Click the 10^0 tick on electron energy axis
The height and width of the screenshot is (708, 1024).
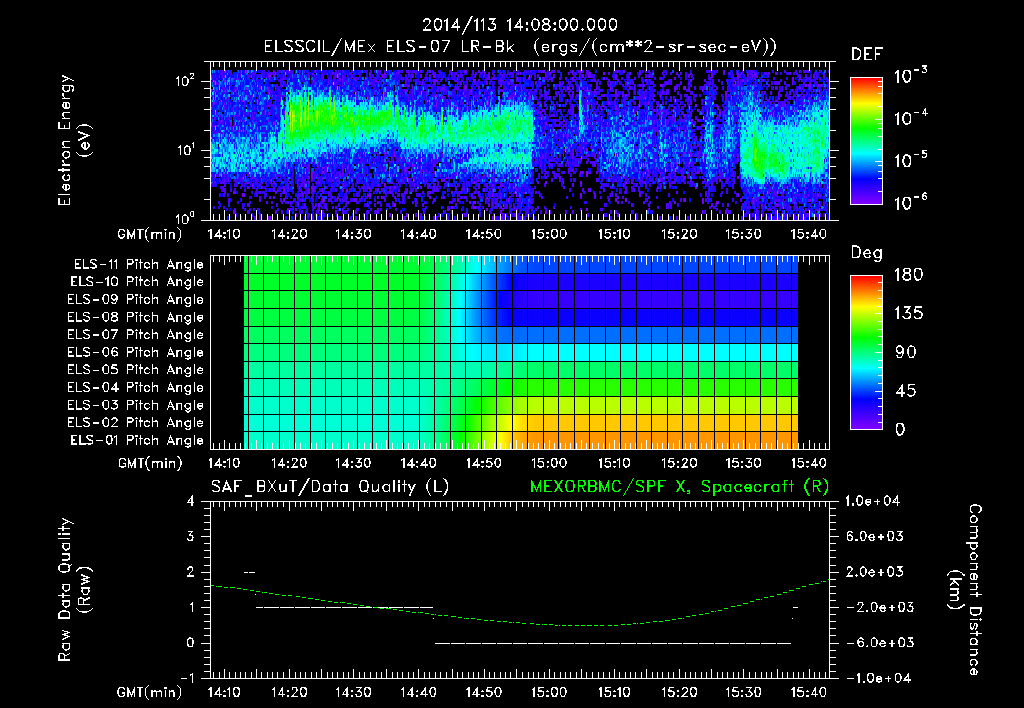[x=185, y=217]
